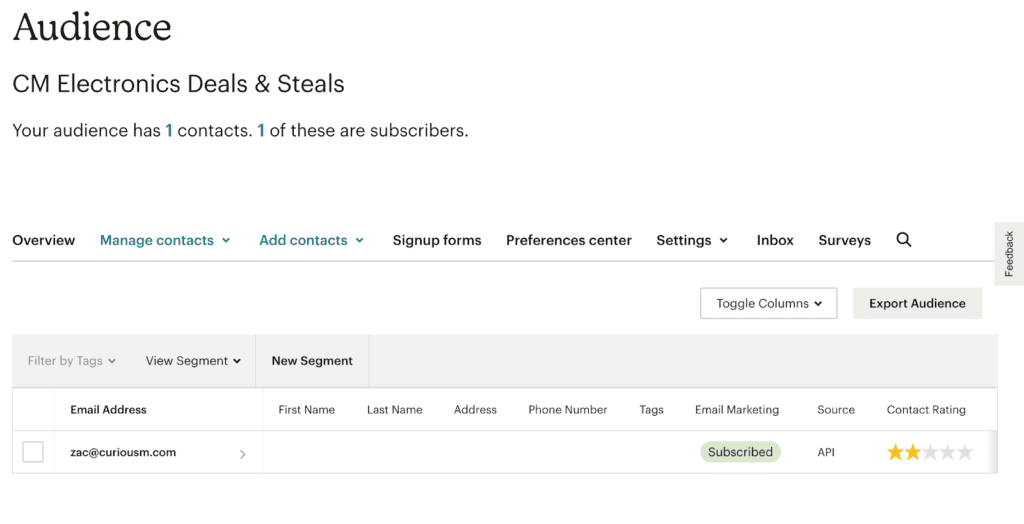The image size is (1024, 524).
Task: Expand the View Segment dropdown
Action: [x=193, y=361]
